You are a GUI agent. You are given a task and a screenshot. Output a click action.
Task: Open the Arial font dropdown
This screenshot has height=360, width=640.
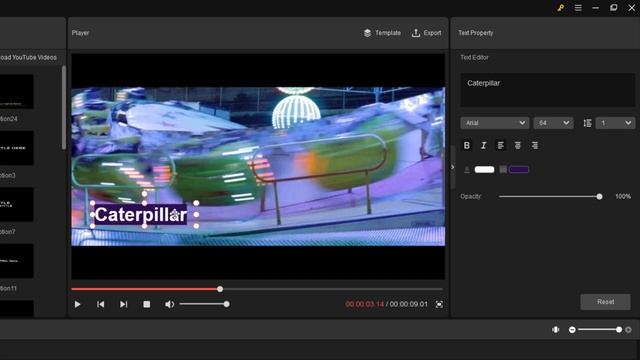point(495,123)
